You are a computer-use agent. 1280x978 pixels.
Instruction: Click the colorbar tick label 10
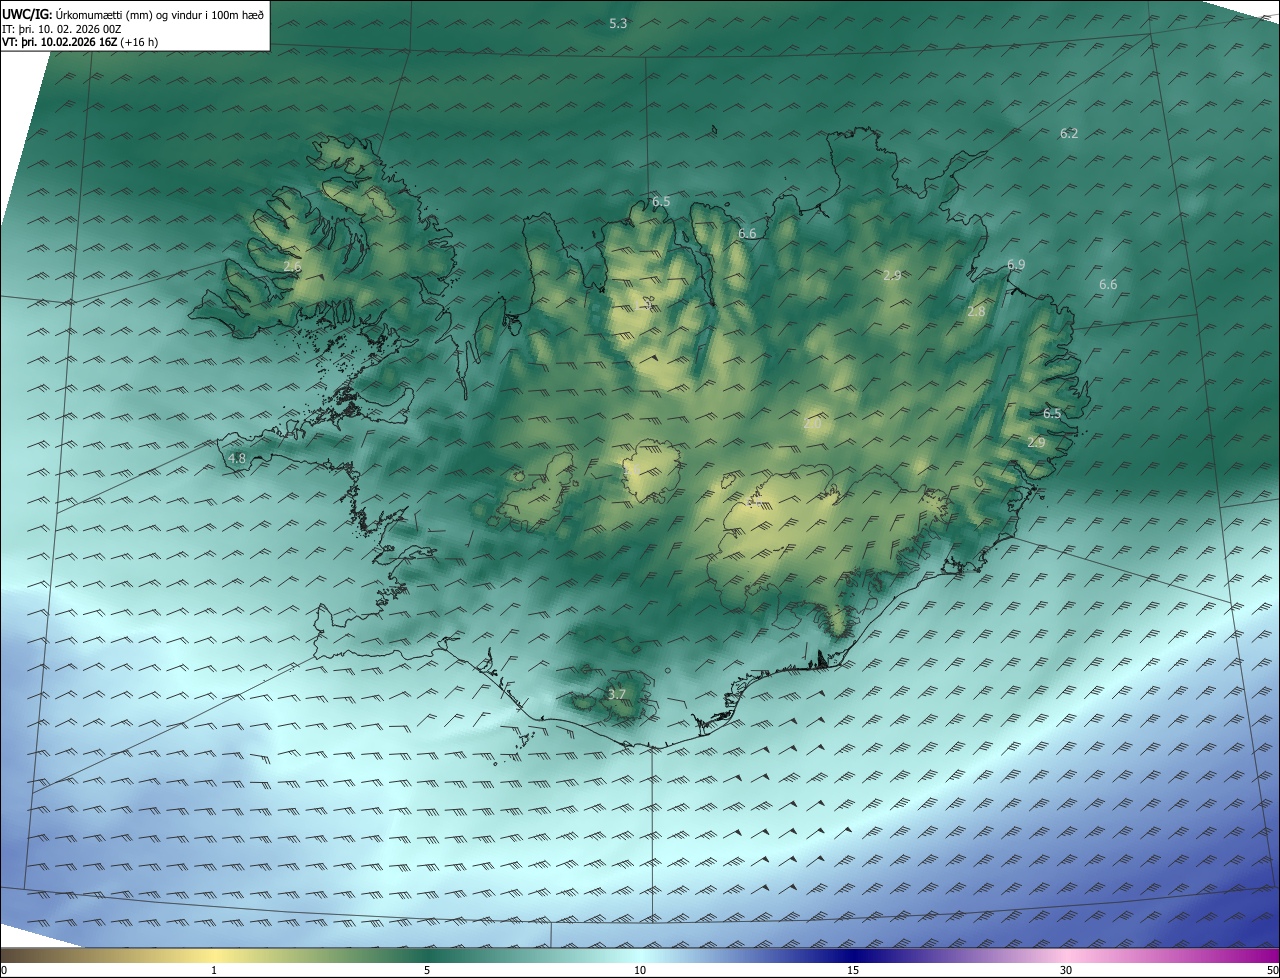tap(640, 970)
